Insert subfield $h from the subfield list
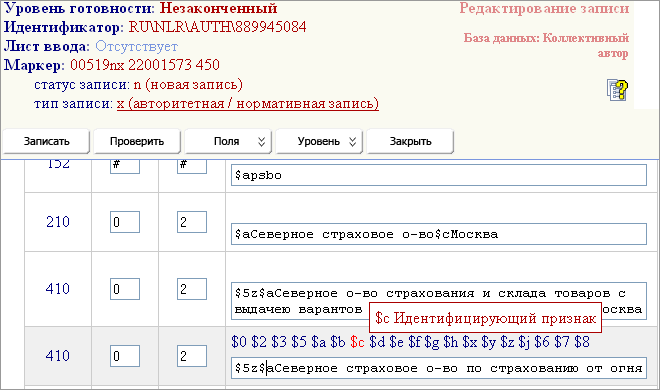The image size is (660, 390). (x=451, y=342)
